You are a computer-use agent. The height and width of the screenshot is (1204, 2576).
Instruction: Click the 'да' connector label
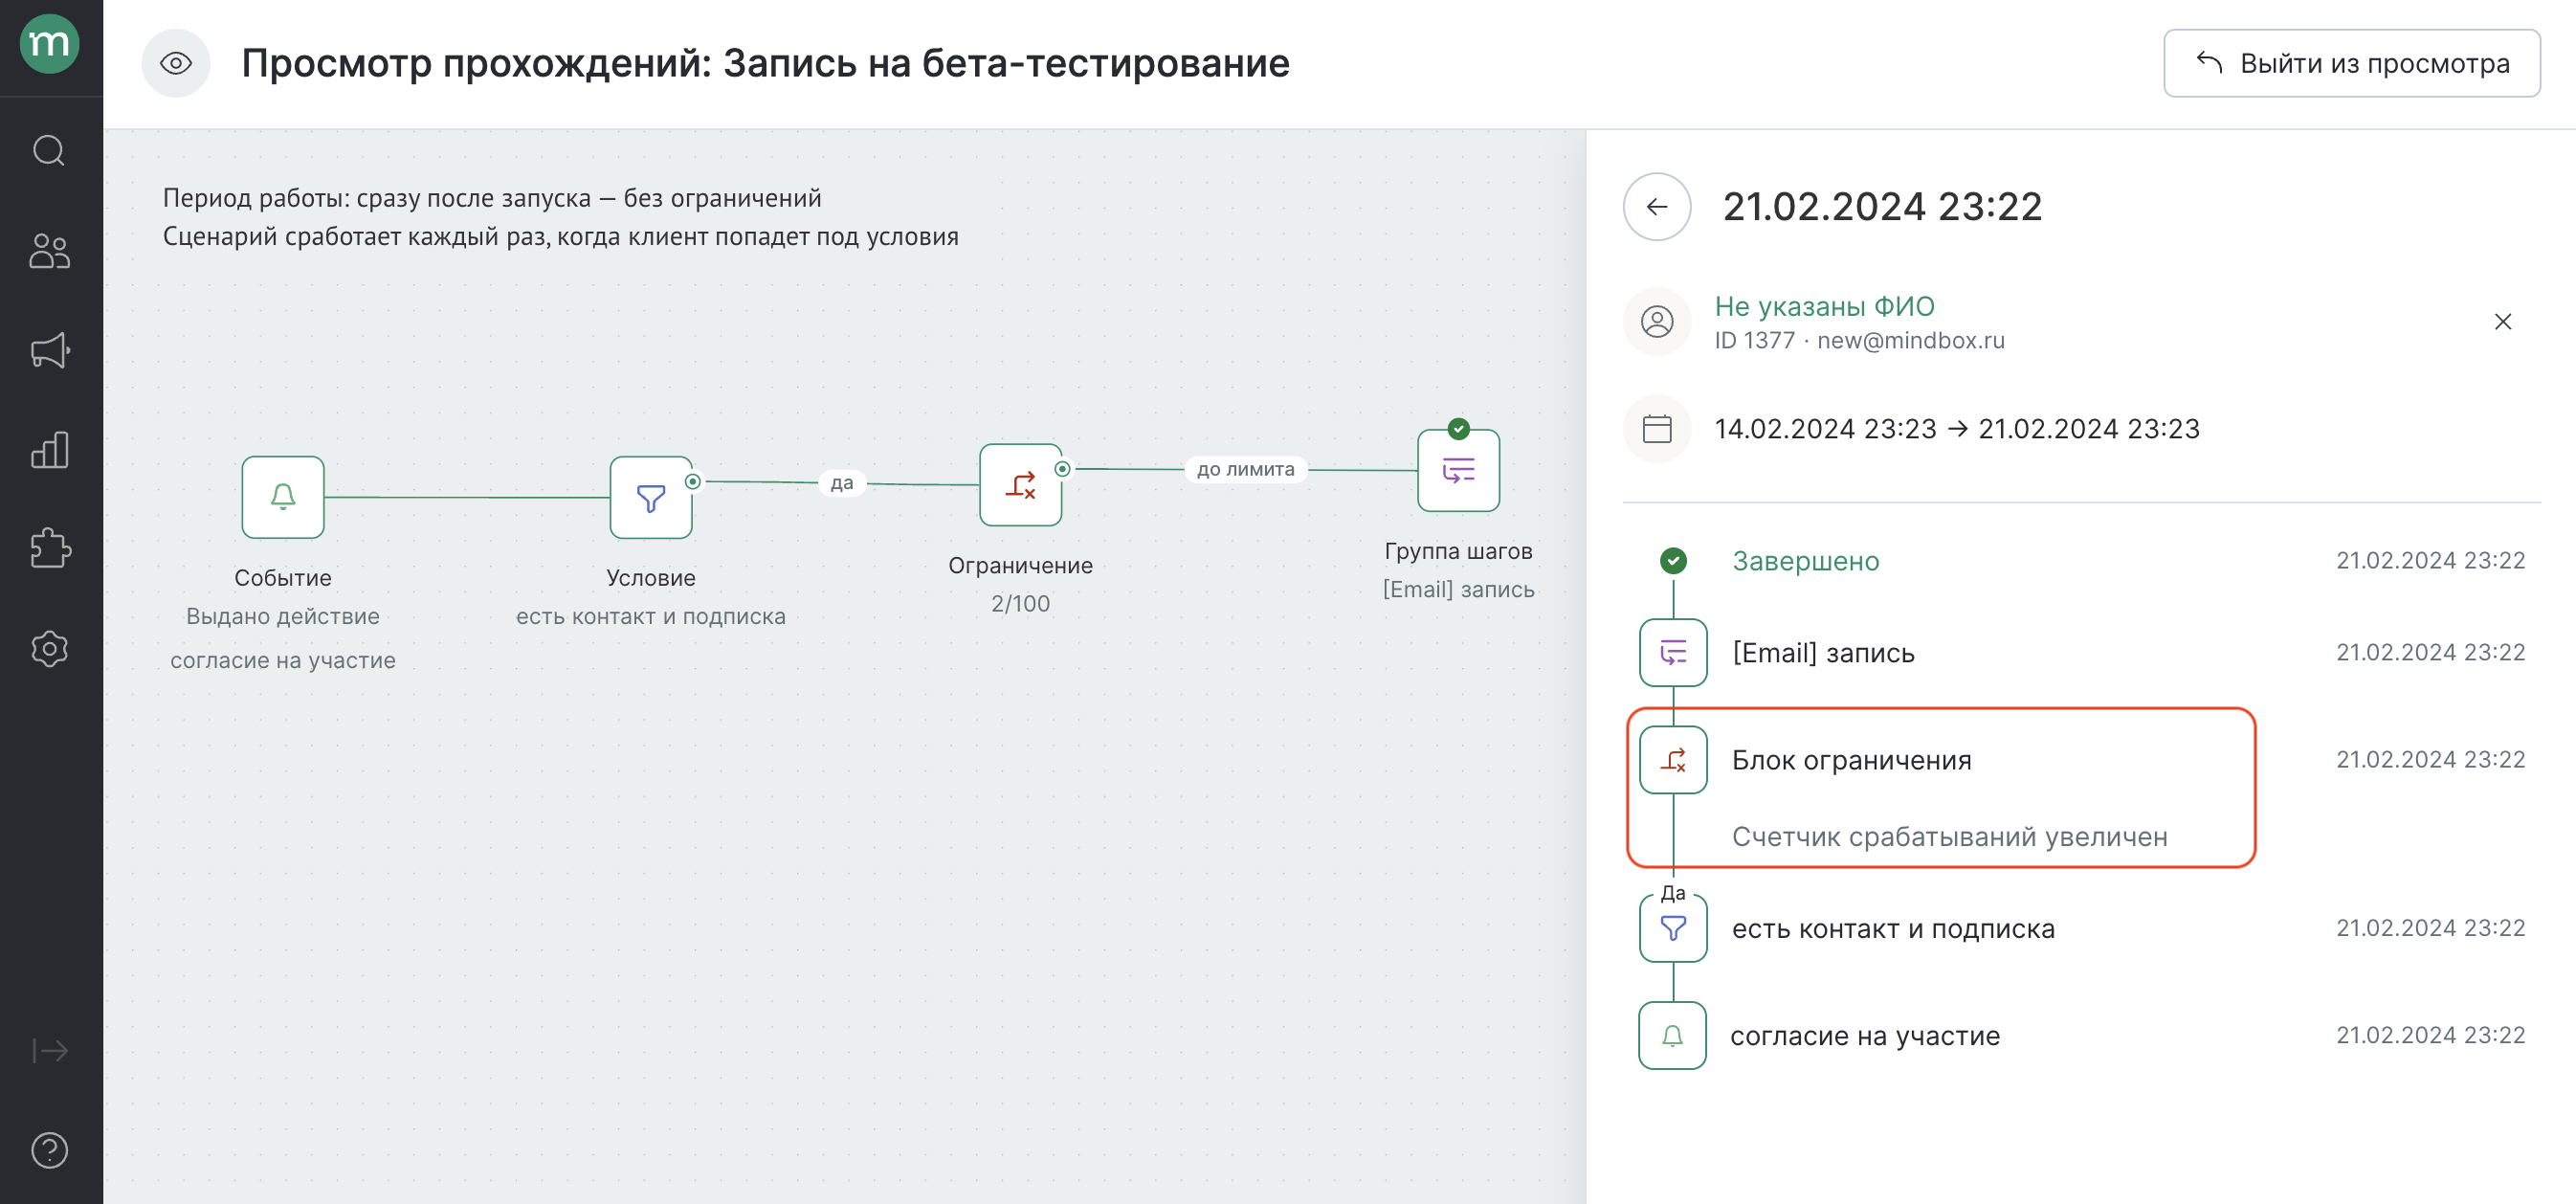[842, 483]
